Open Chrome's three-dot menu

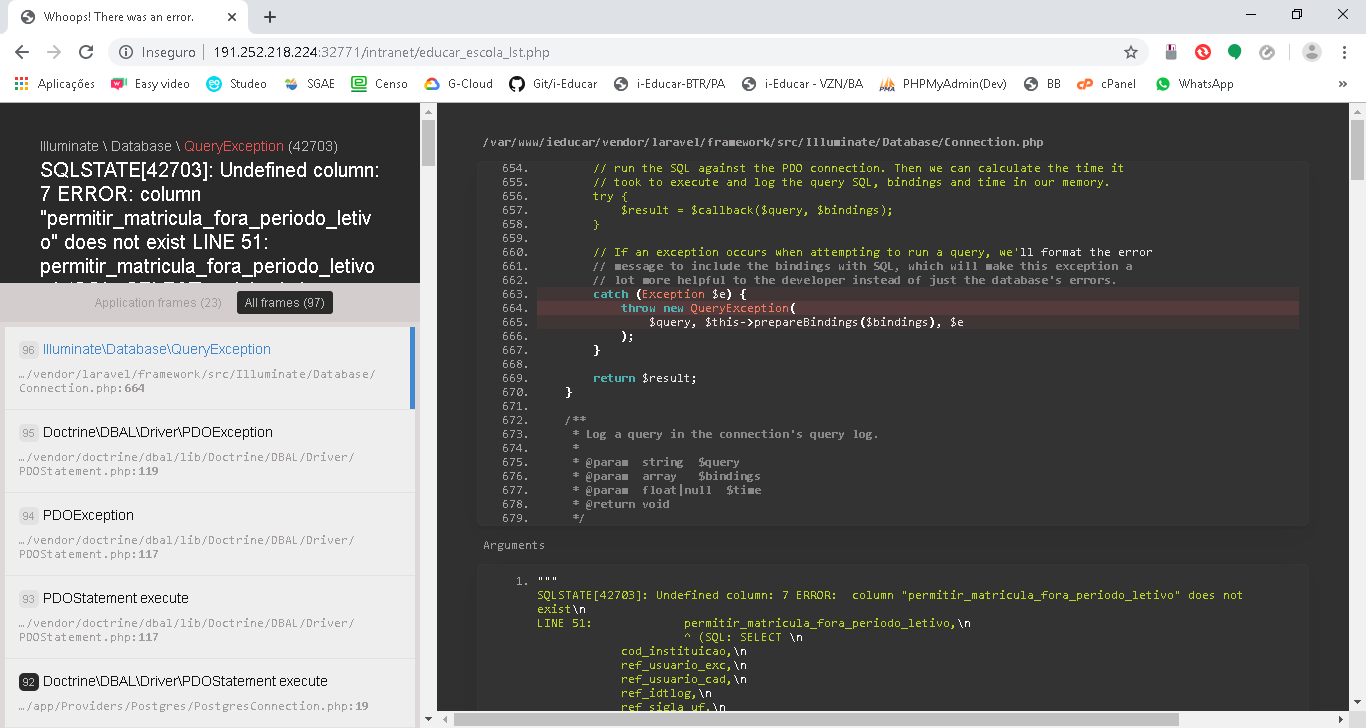click(1343, 52)
